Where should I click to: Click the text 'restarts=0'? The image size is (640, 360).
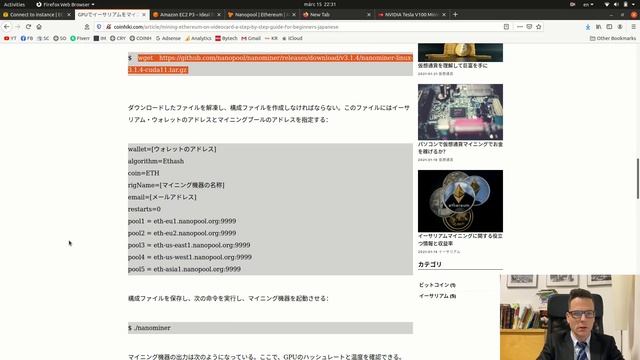click(x=144, y=209)
